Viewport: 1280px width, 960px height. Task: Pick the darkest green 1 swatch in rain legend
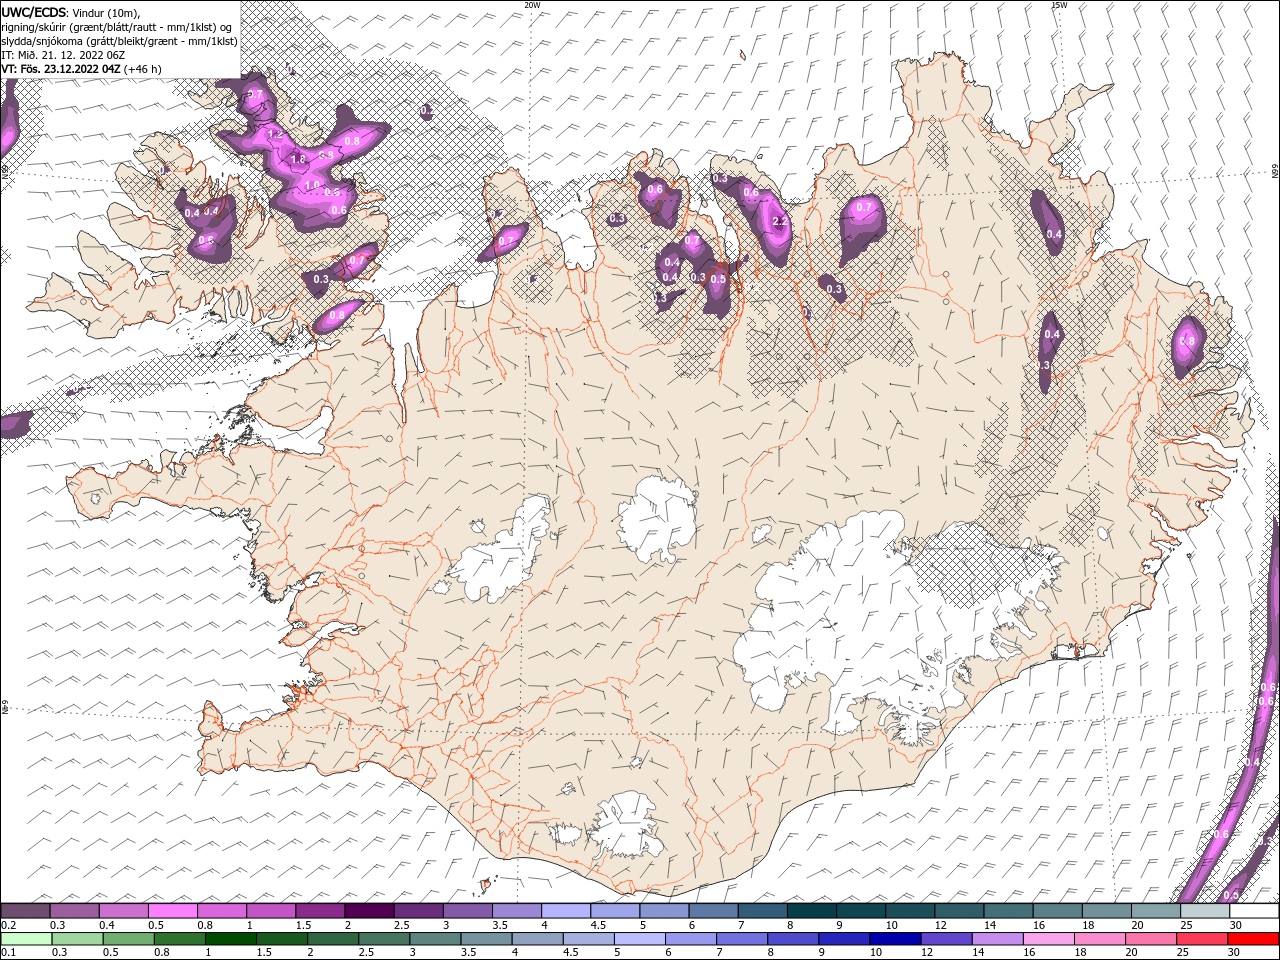(230, 939)
